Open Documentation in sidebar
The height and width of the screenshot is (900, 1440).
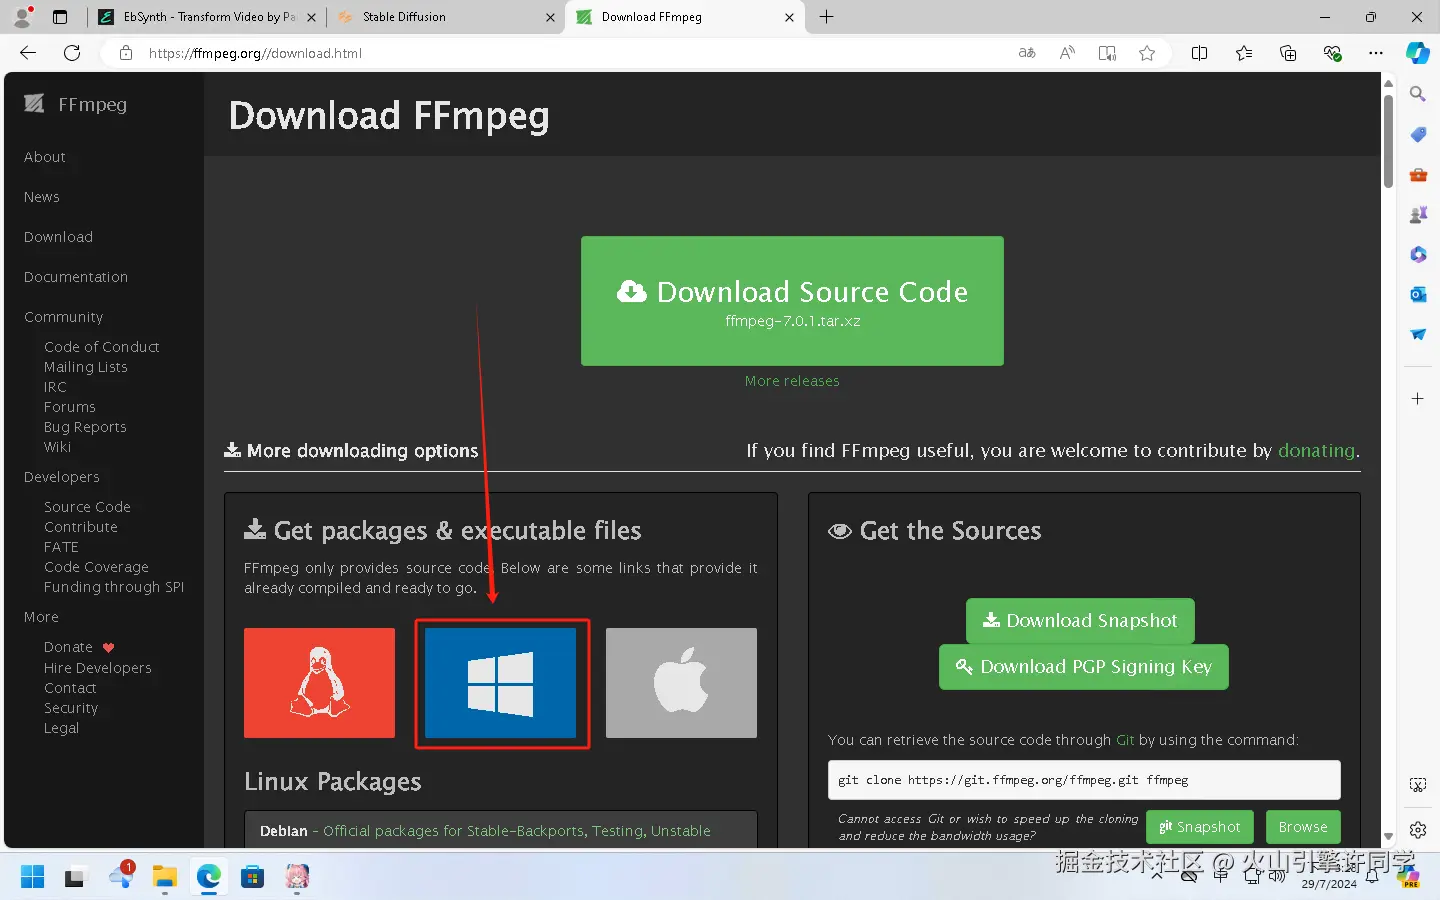(x=76, y=277)
